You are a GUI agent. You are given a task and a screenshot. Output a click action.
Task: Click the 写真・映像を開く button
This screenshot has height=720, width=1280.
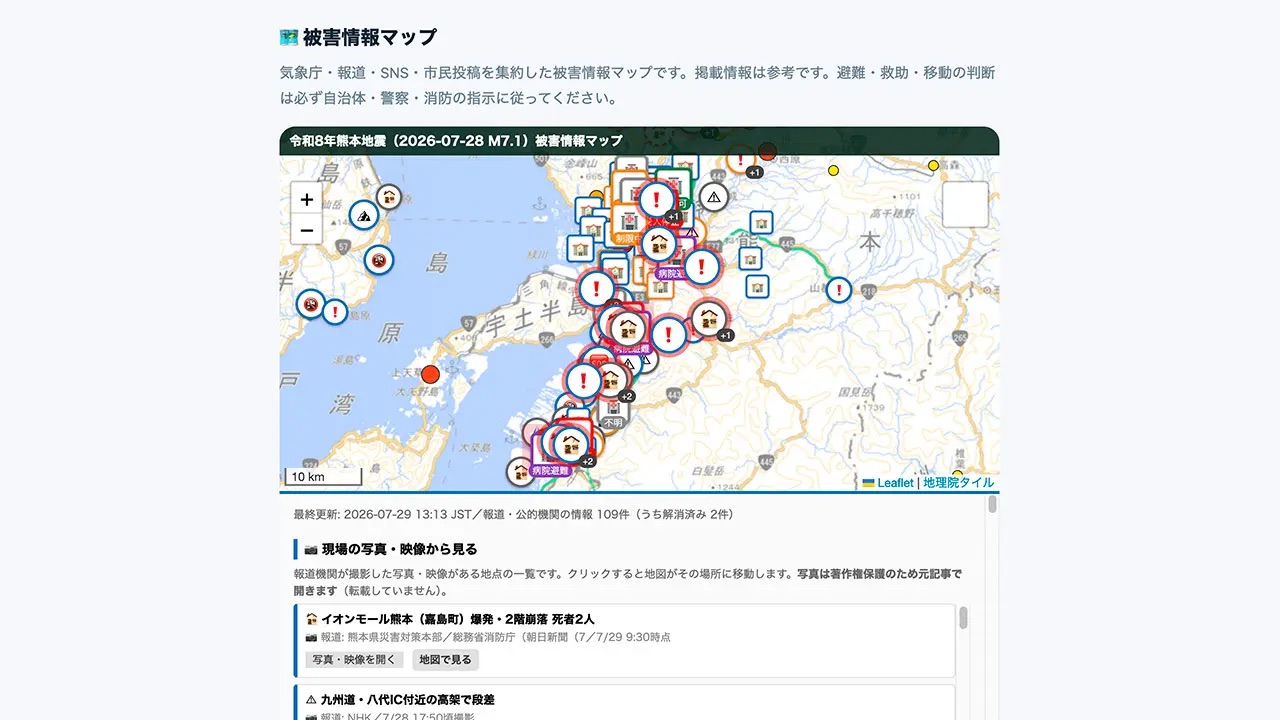tap(354, 660)
